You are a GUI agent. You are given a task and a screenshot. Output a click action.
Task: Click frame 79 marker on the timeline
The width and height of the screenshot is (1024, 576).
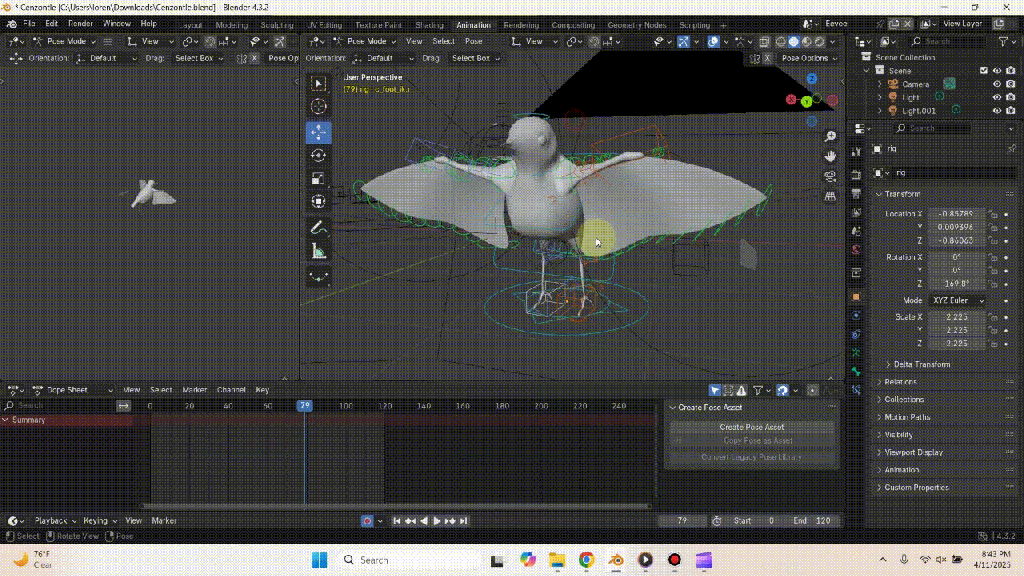click(304, 406)
